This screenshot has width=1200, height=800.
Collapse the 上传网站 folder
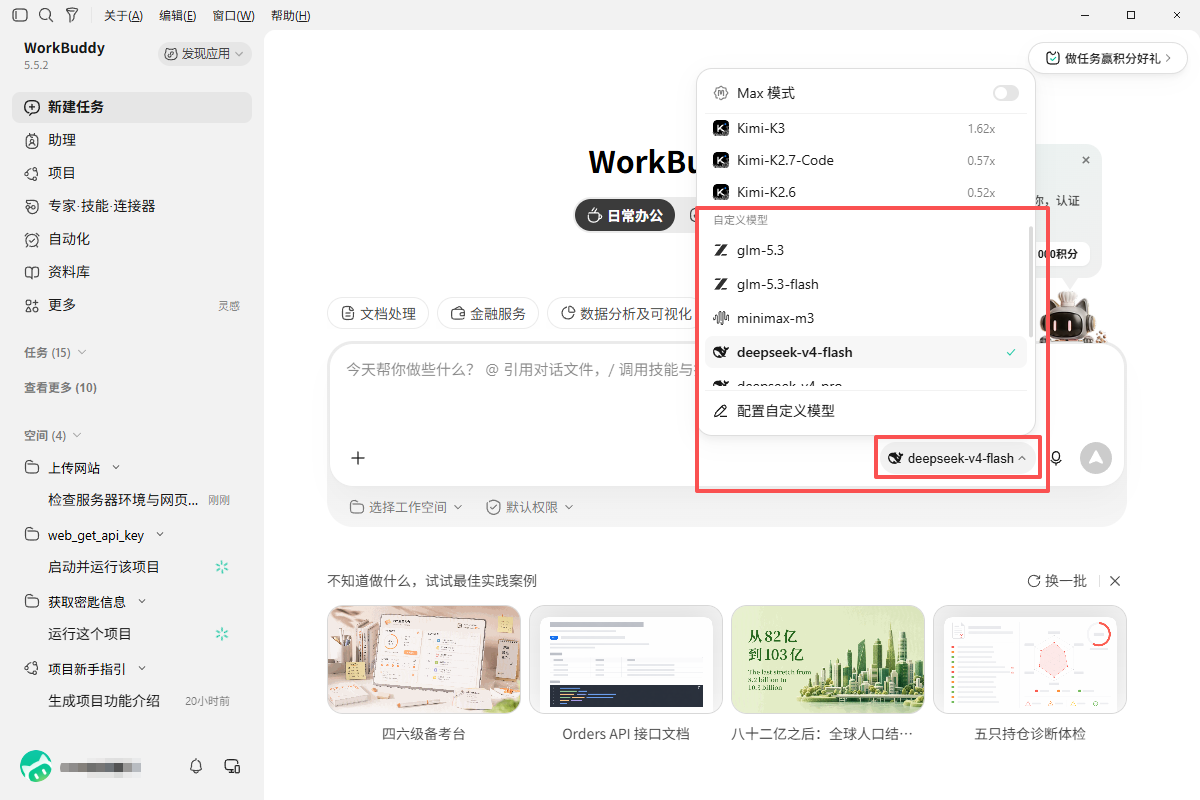(116, 467)
